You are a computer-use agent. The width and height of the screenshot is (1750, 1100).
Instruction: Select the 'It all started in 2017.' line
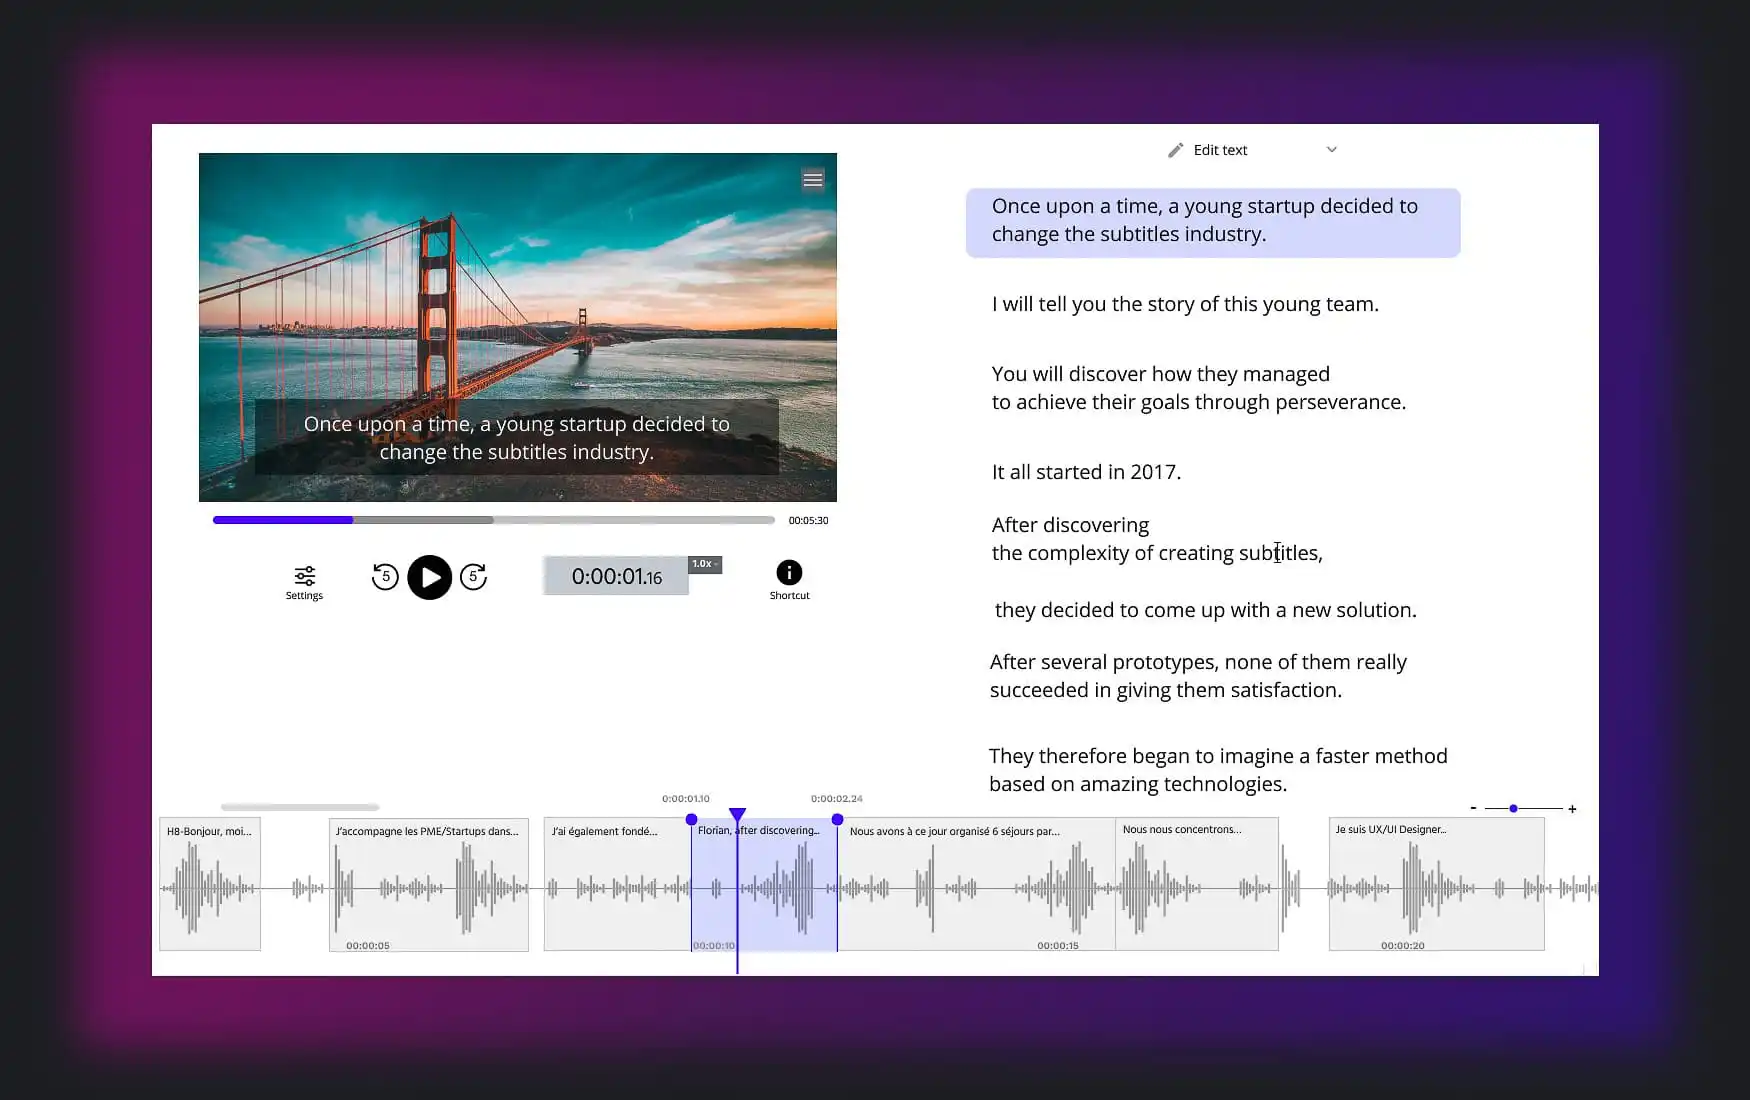1086,472
